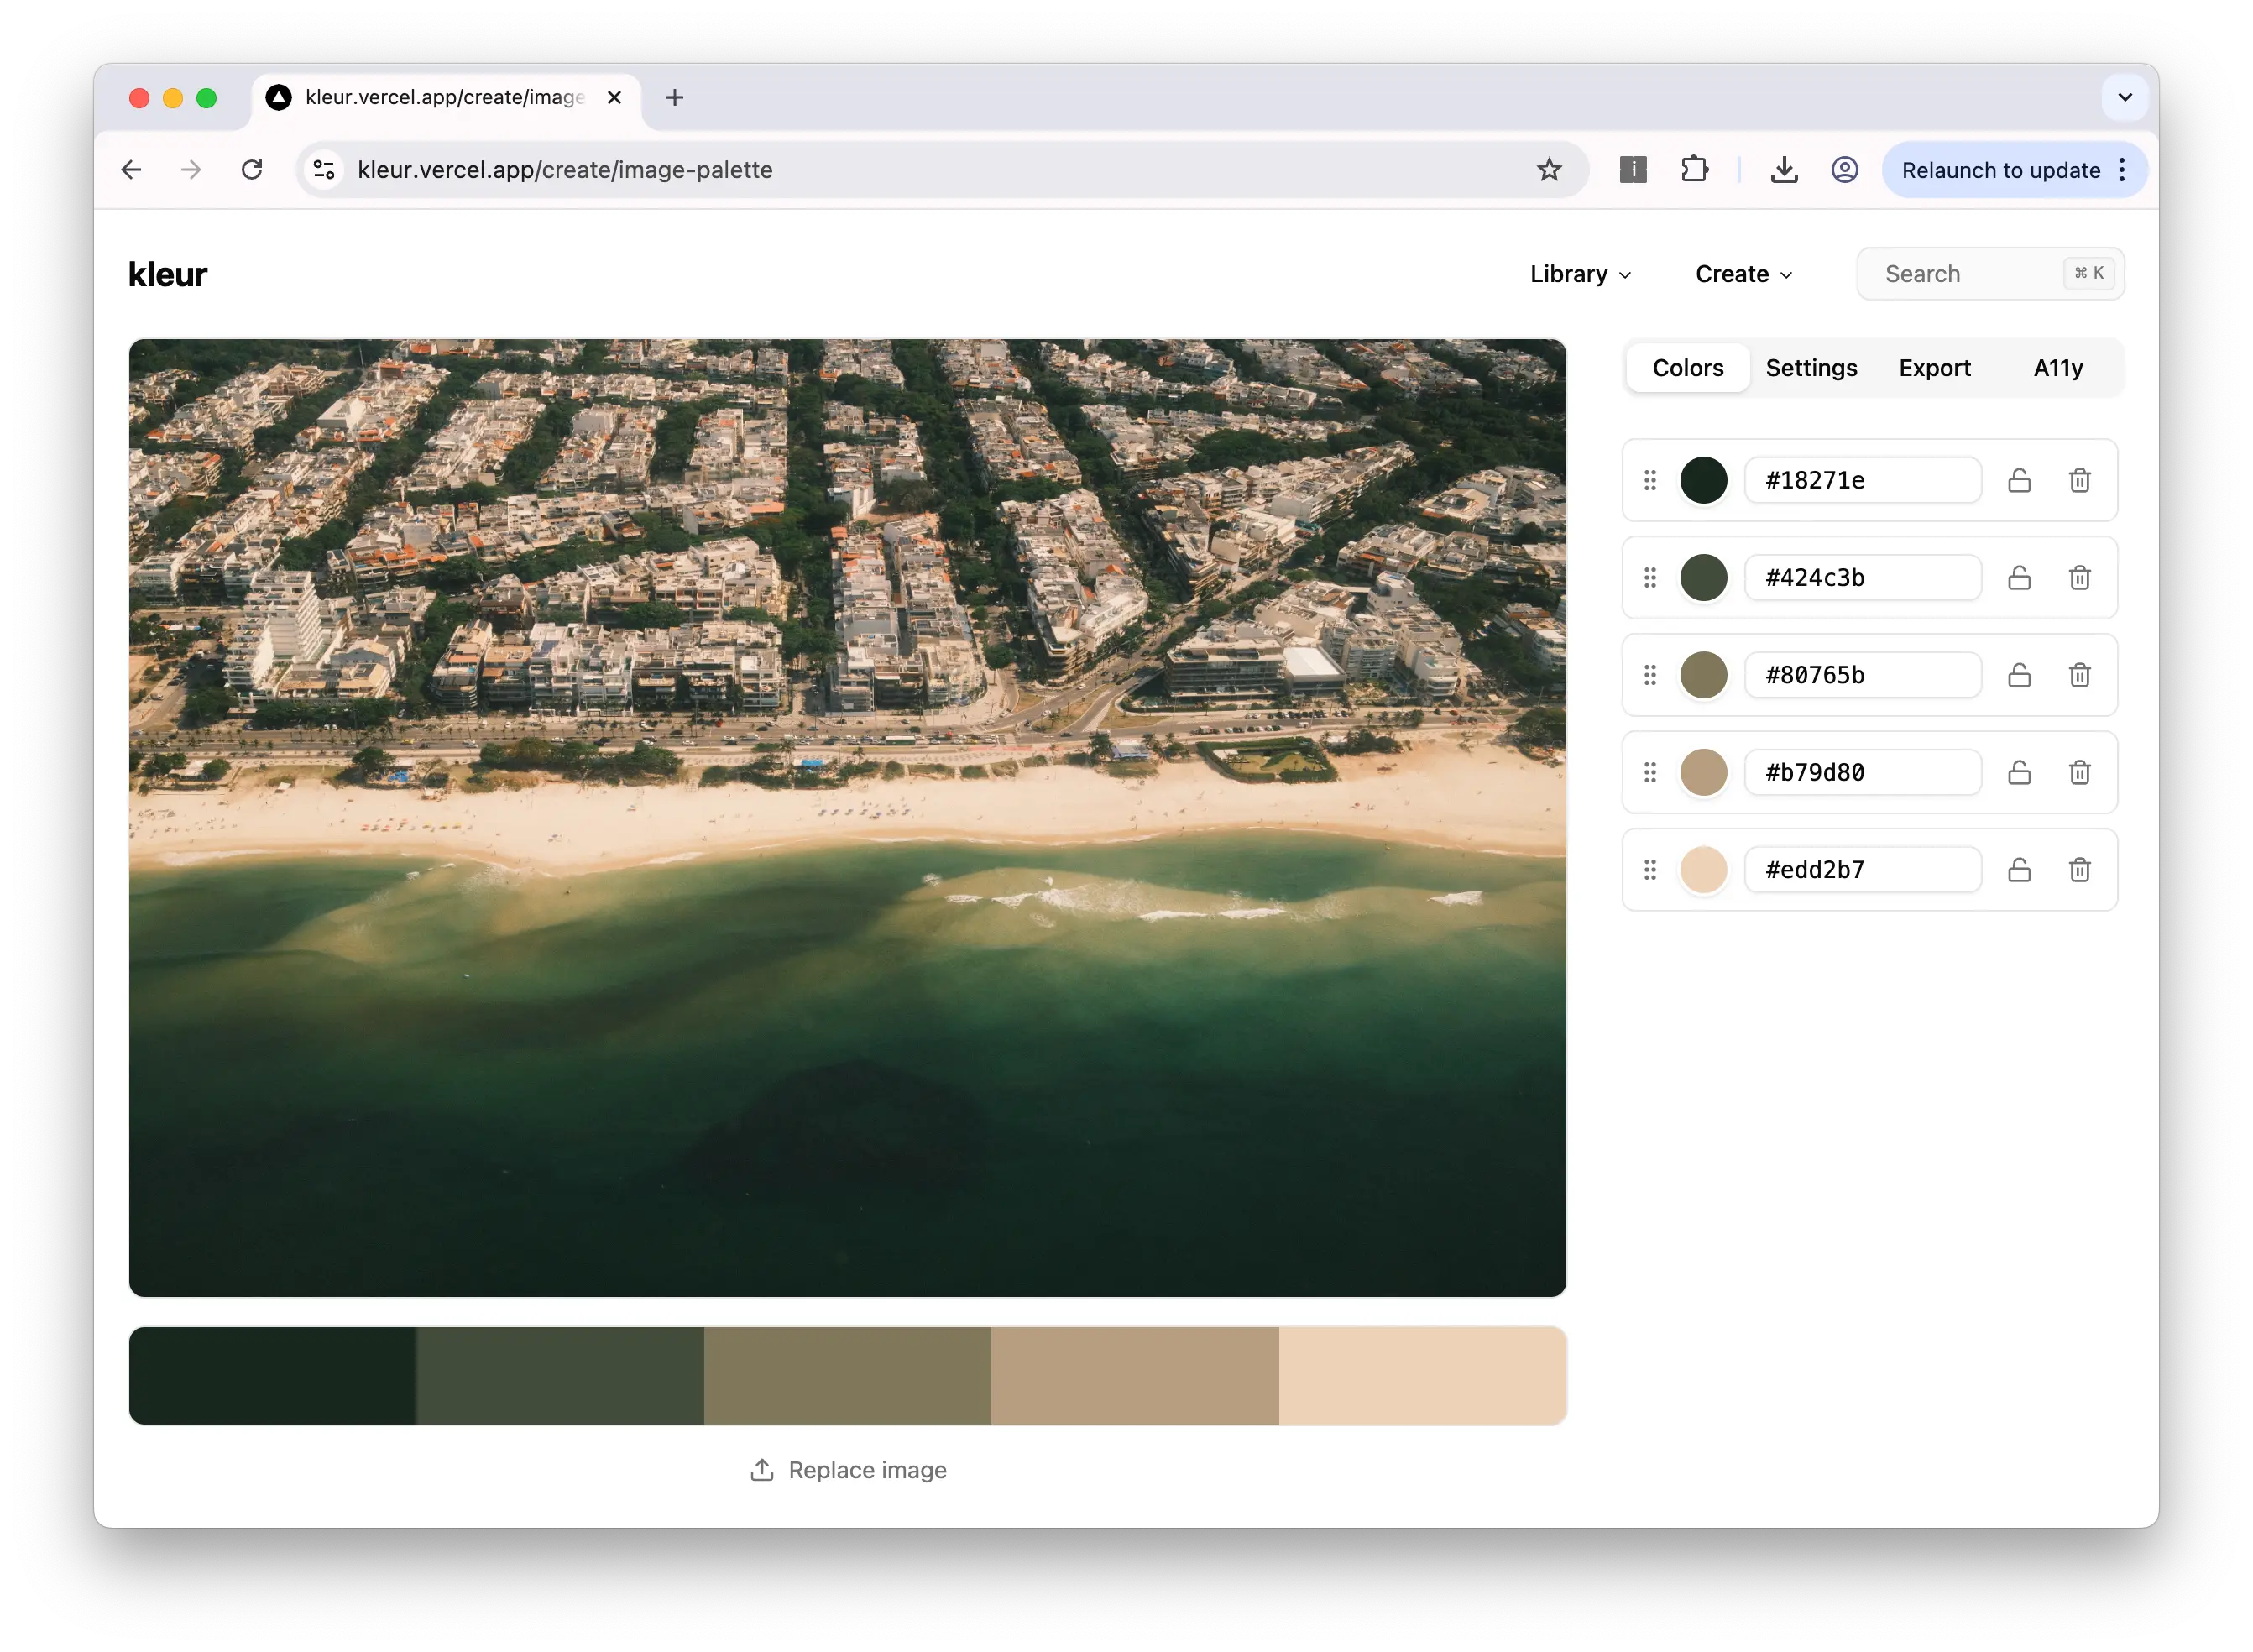Bookmark page with star icon

click(x=1549, y=170)
